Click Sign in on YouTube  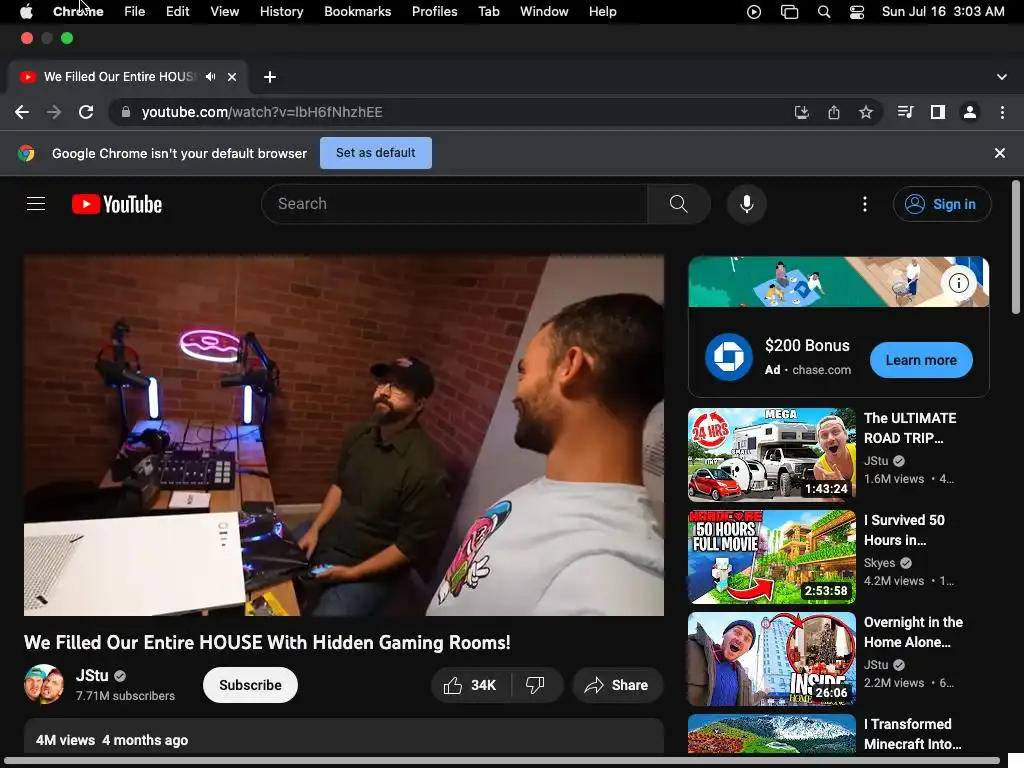[x=942, y=204]
